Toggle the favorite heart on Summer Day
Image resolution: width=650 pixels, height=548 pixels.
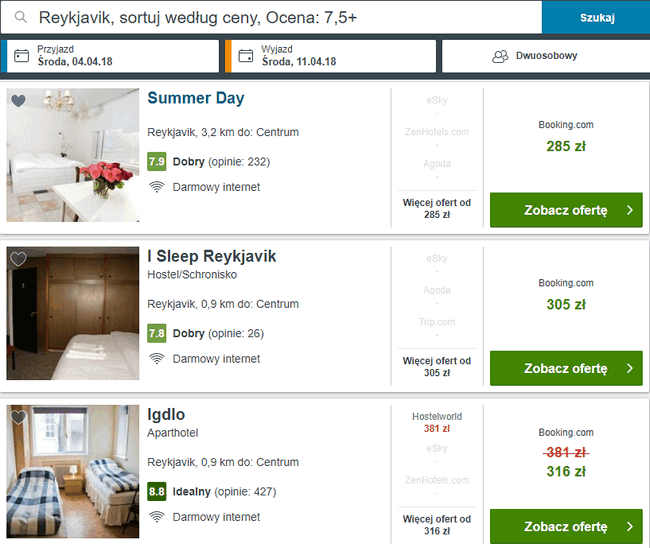coord(18,100)
